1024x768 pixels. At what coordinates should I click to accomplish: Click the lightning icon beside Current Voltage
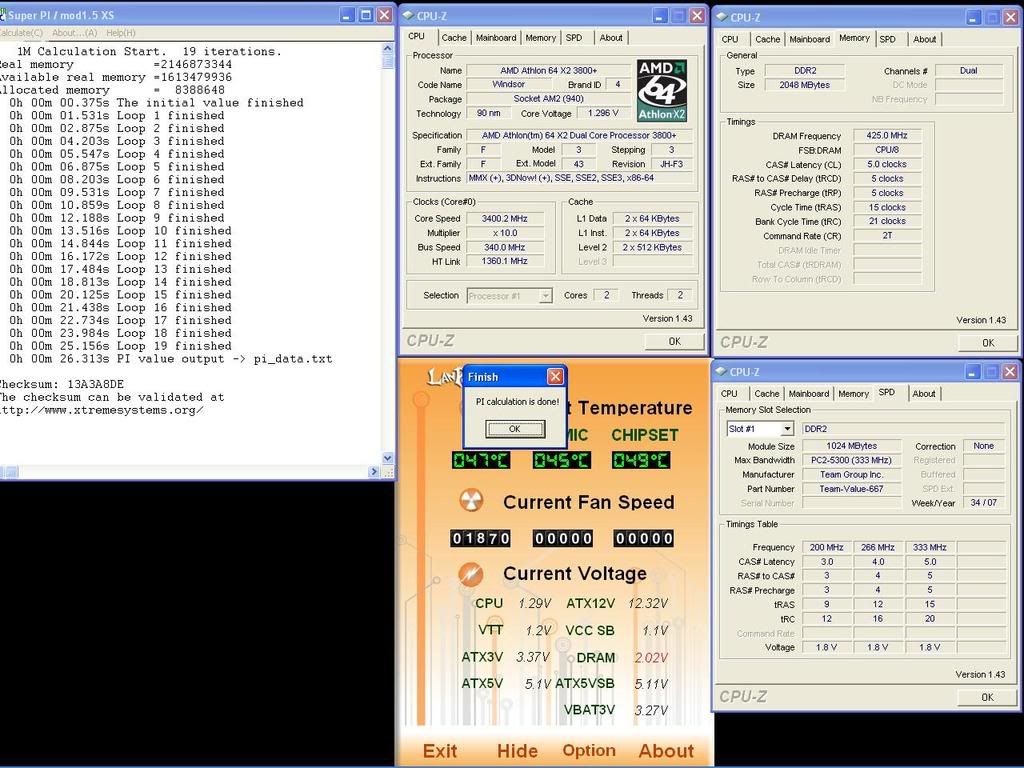click(471, 574)
